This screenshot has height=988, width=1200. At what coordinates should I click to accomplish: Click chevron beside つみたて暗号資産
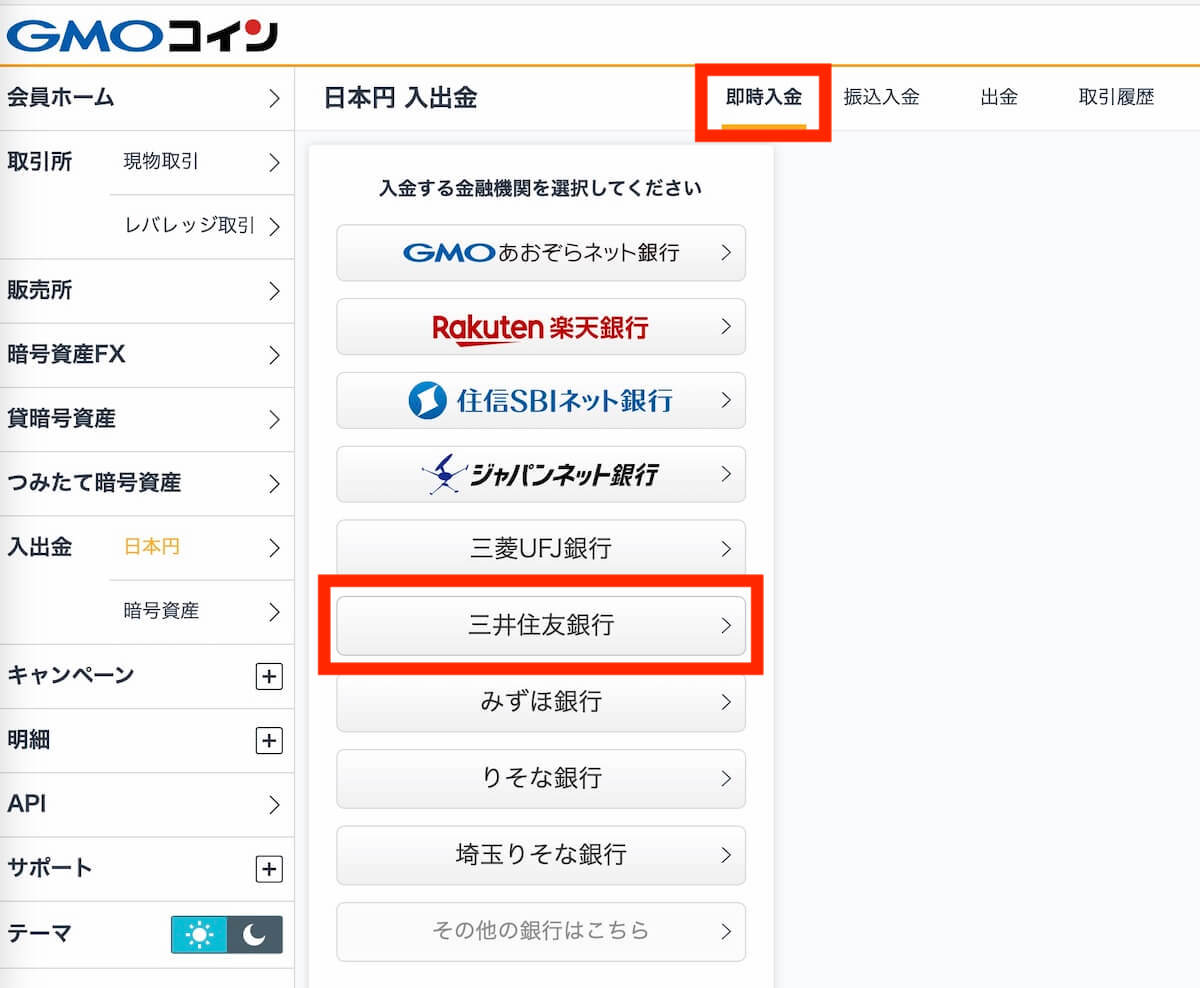click(274, 484)
